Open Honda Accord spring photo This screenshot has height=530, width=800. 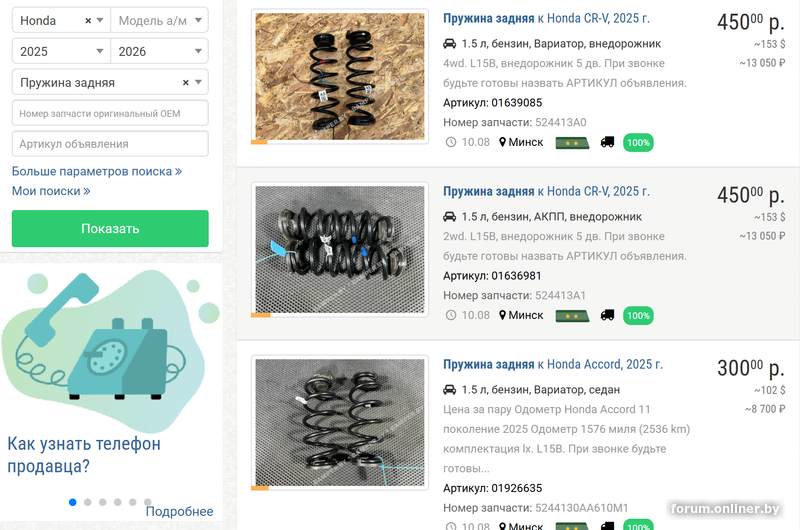coord(340,422)
